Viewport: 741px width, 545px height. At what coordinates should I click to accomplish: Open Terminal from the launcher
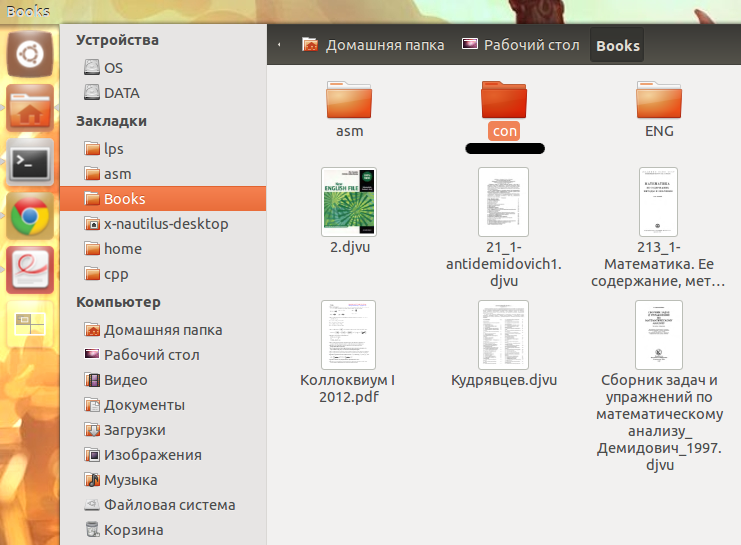click(x=30, y=161)
